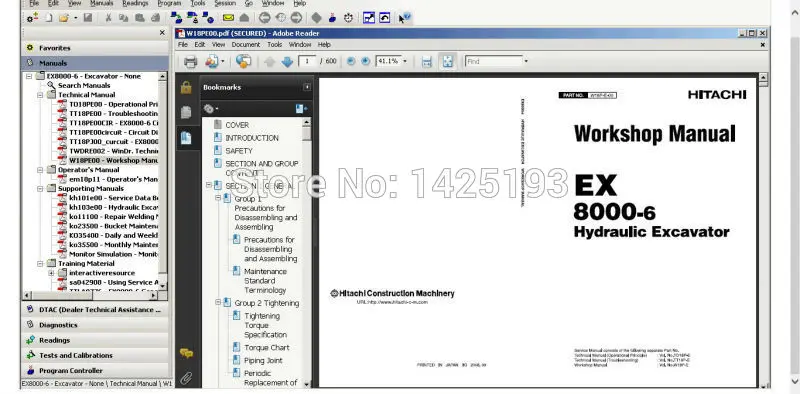
Task: Collapse the Group 2 Tightening bookmark
Action: (218, 303)
